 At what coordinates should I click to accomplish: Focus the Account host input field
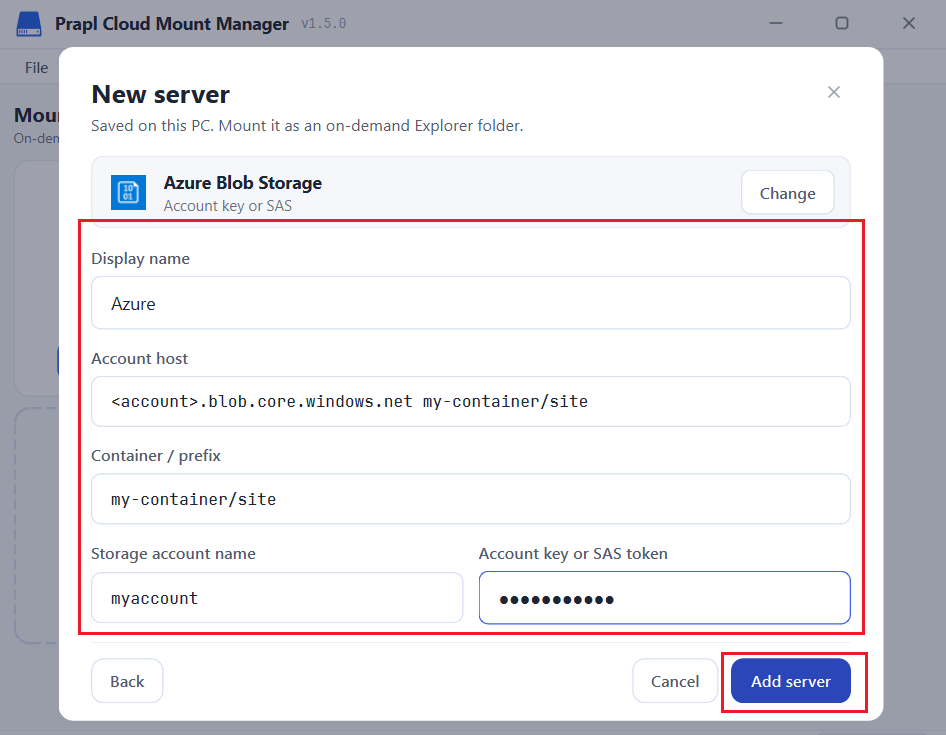tap(471, 401)
